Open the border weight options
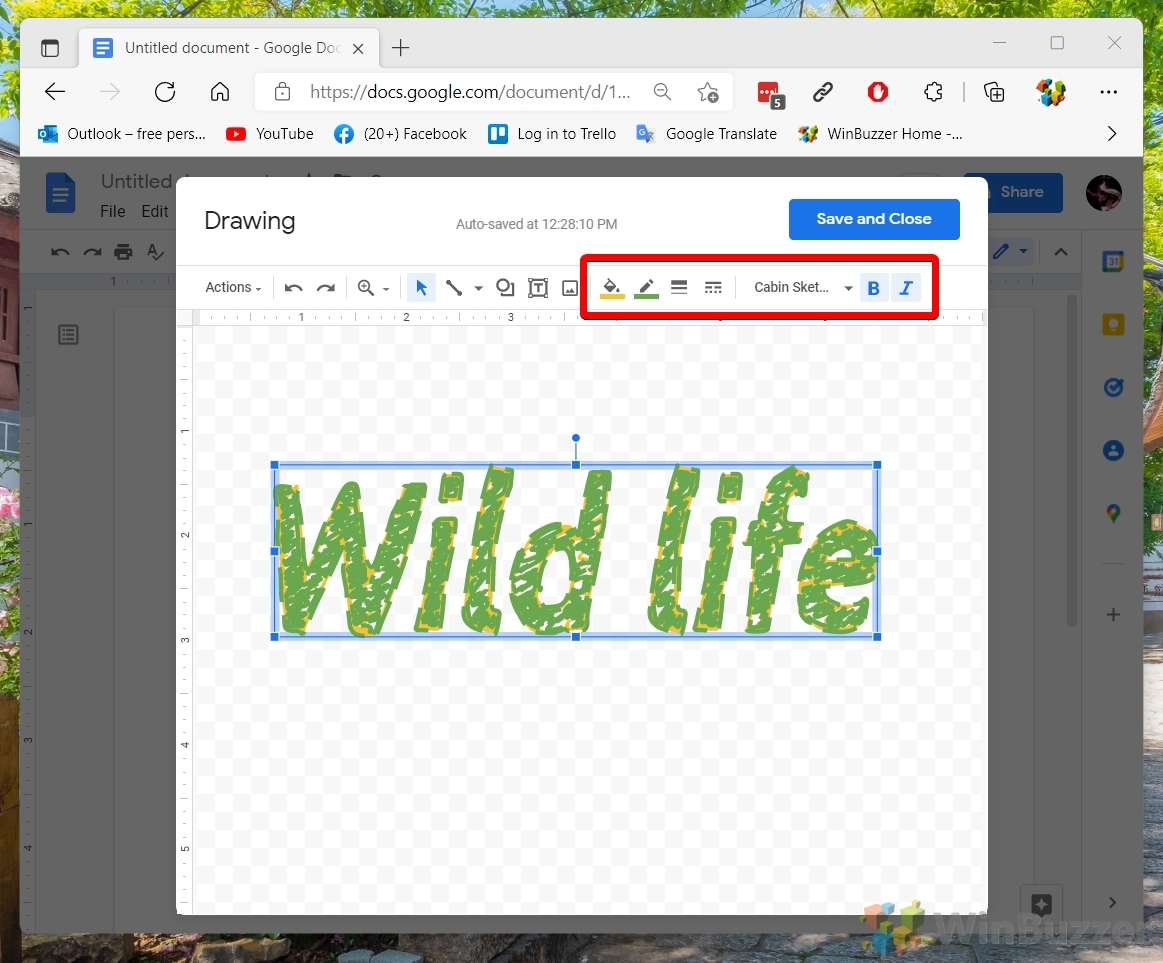 pyautogui.click(x=679, y=288)
